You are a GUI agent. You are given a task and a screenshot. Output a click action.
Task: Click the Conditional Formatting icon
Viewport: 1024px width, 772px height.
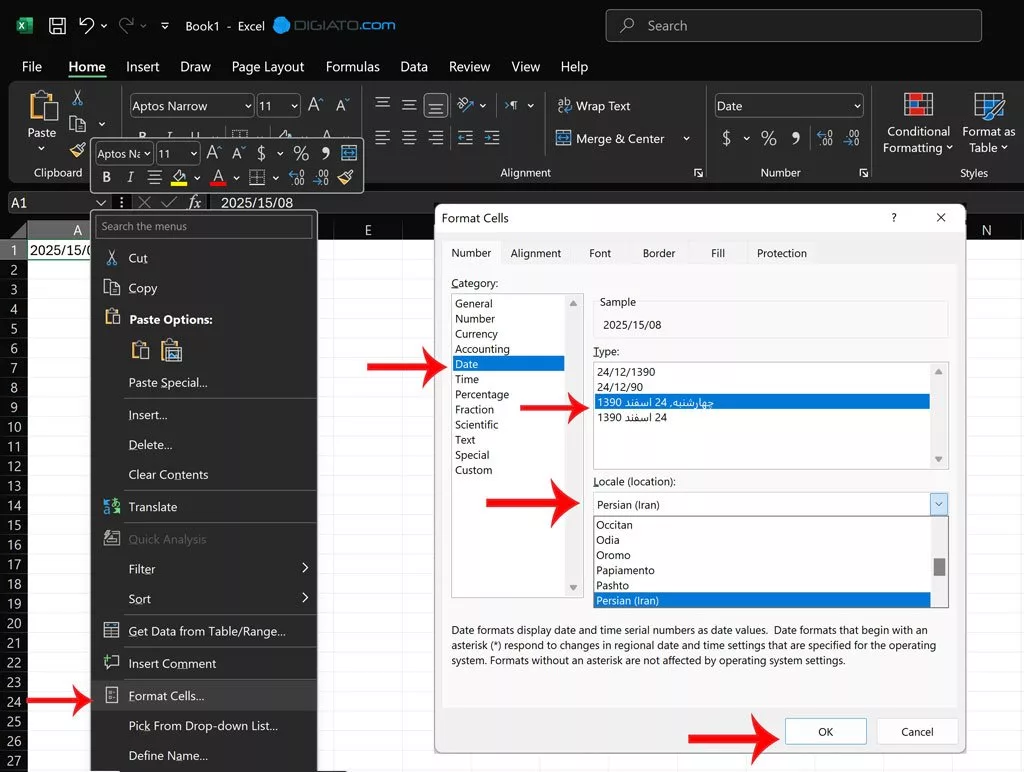[x=918, y=105]
